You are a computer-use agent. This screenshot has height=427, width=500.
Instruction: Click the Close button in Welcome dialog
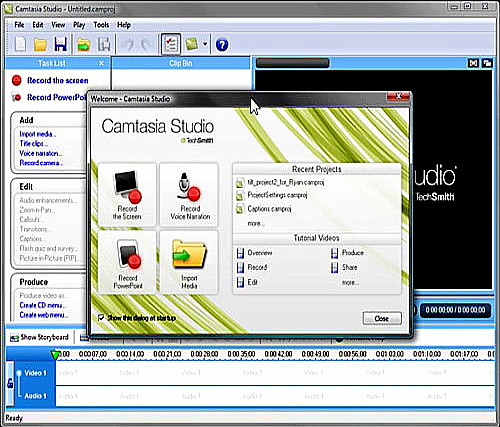(382, 319)
